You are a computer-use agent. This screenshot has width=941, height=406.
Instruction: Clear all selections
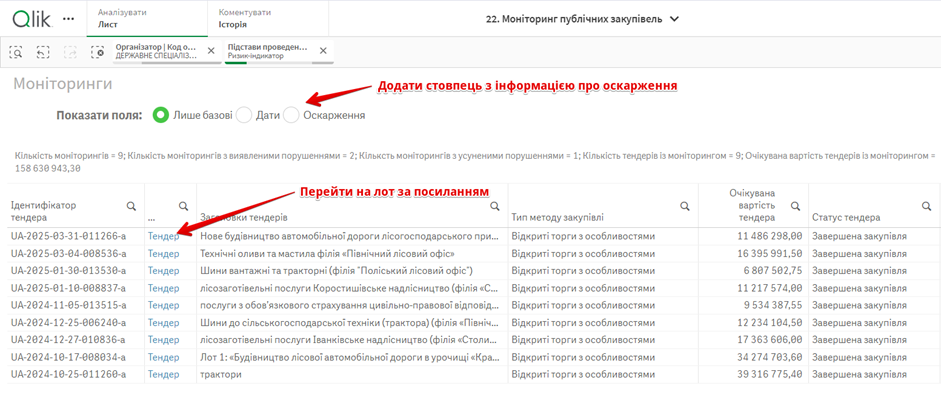(x=97, y=51)
